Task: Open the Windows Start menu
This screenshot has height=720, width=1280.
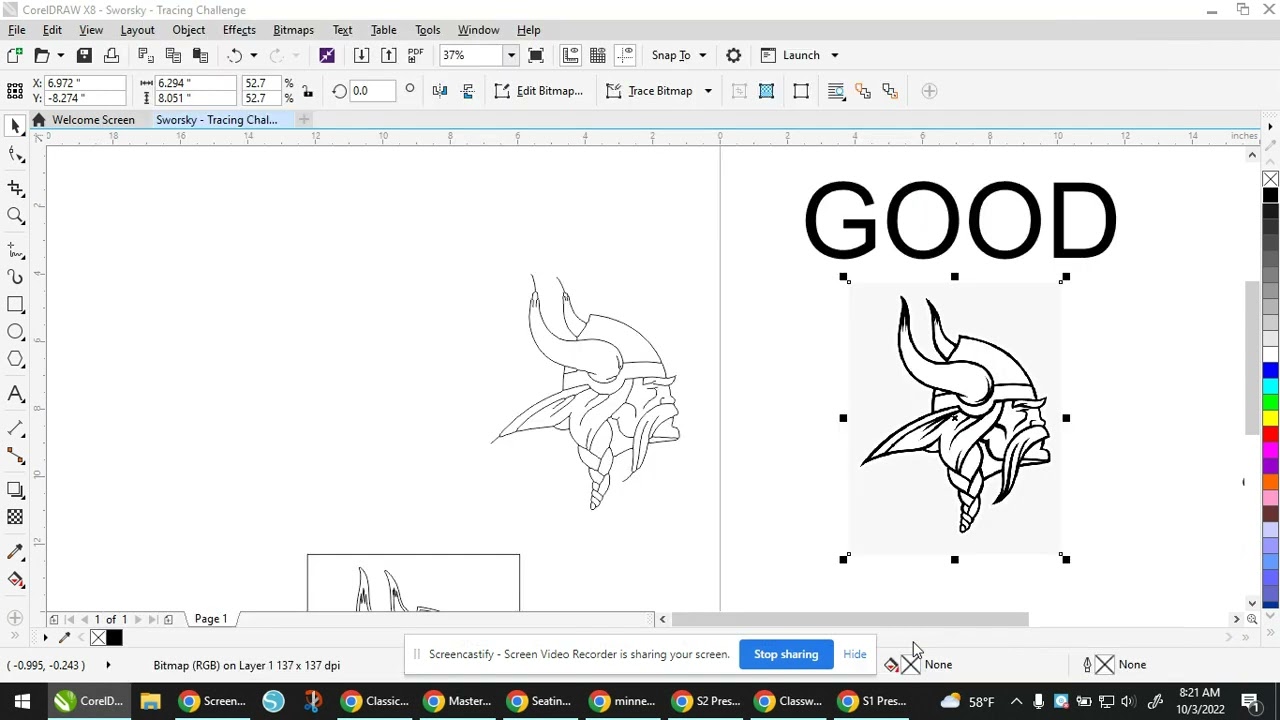Action: point(22,701)
